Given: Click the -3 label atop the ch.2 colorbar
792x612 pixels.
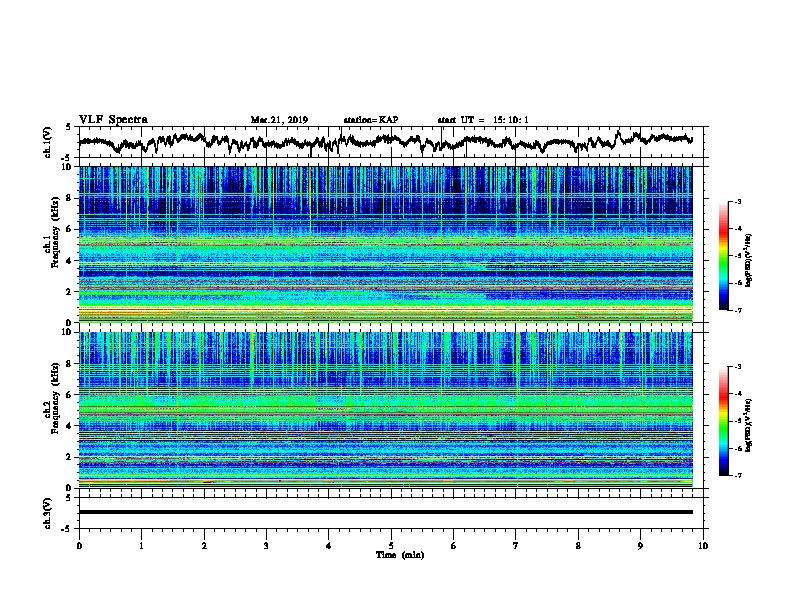Looking at the screenshot, I should [737, 367].
